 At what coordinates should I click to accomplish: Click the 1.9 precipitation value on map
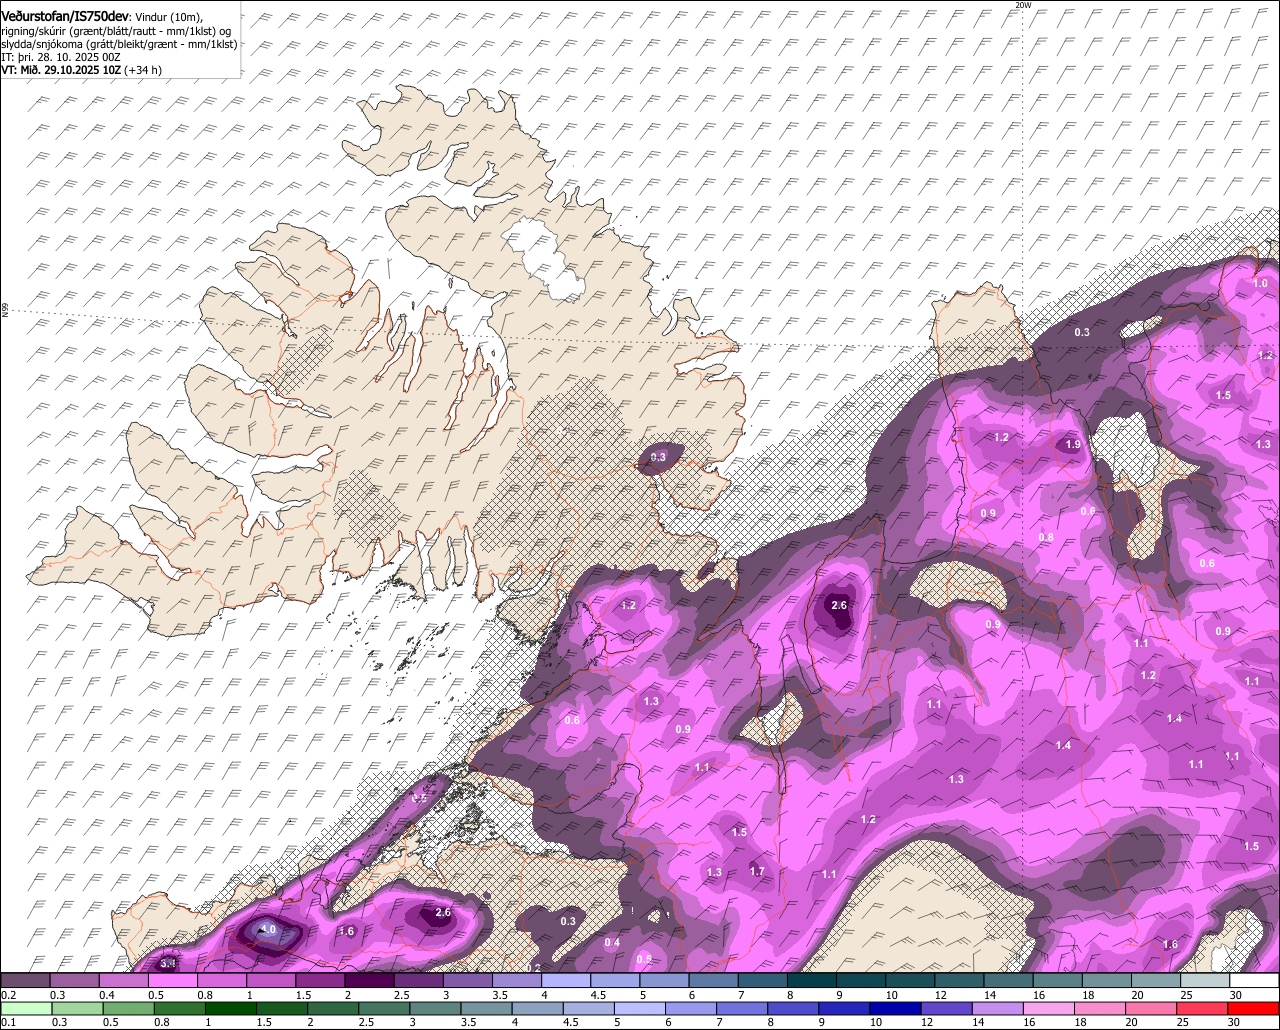point(1073,445)
